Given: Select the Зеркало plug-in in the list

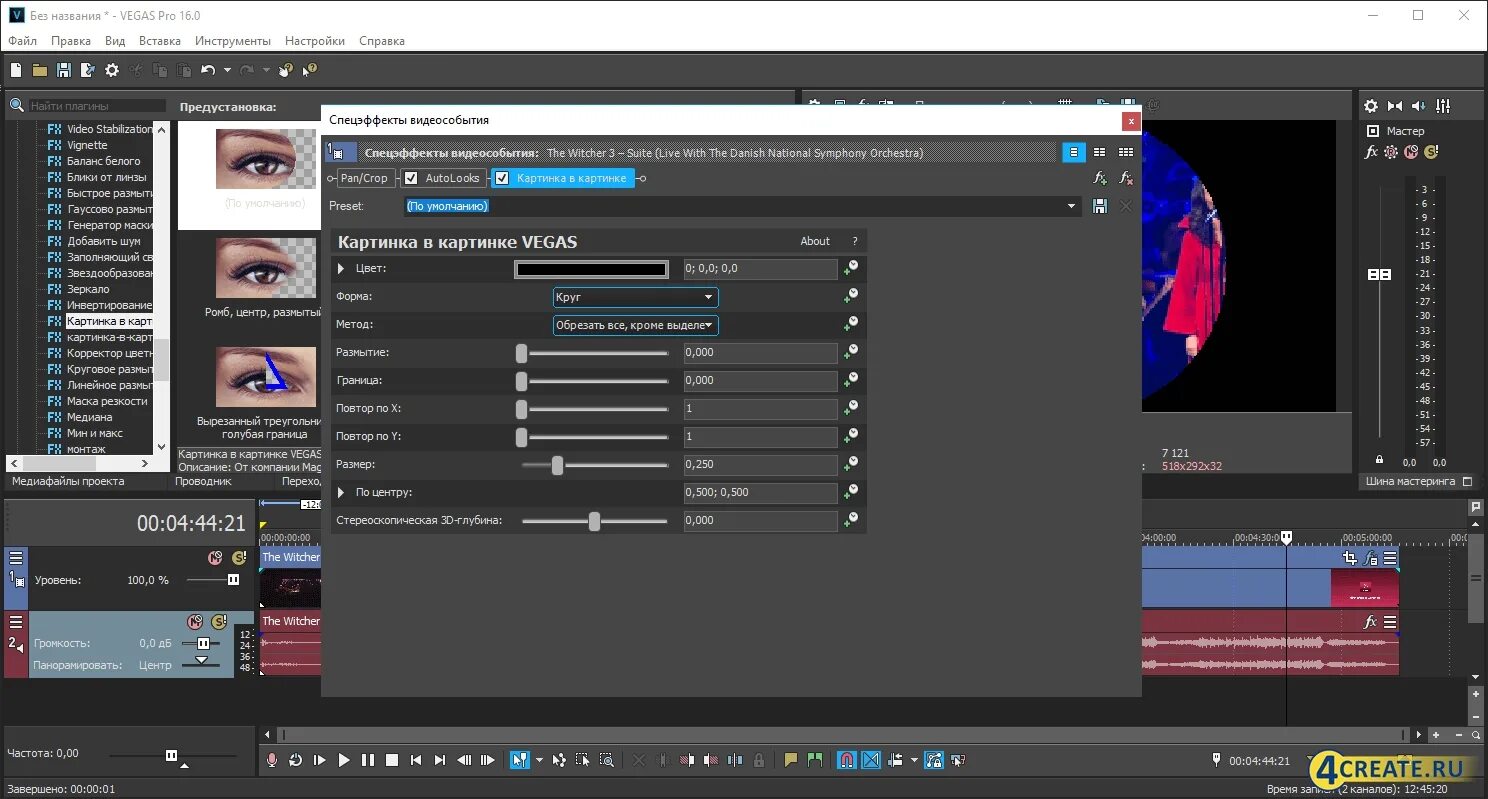Looking at the screenshot, I should (x=89, y=289).
